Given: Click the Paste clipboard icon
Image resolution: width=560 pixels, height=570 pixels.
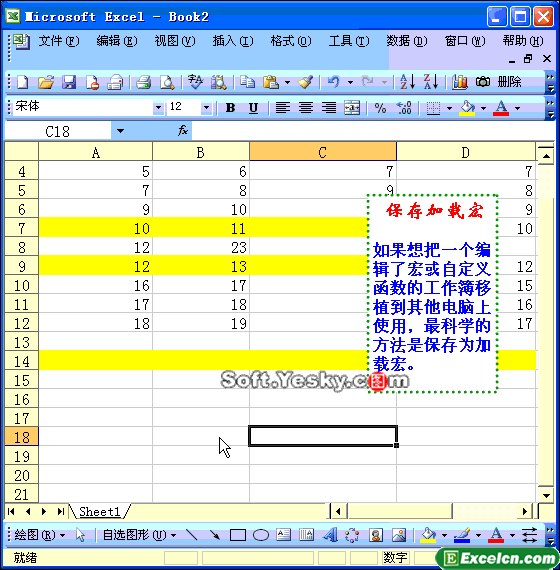Looking at the screenshot, I should point(271,82).
